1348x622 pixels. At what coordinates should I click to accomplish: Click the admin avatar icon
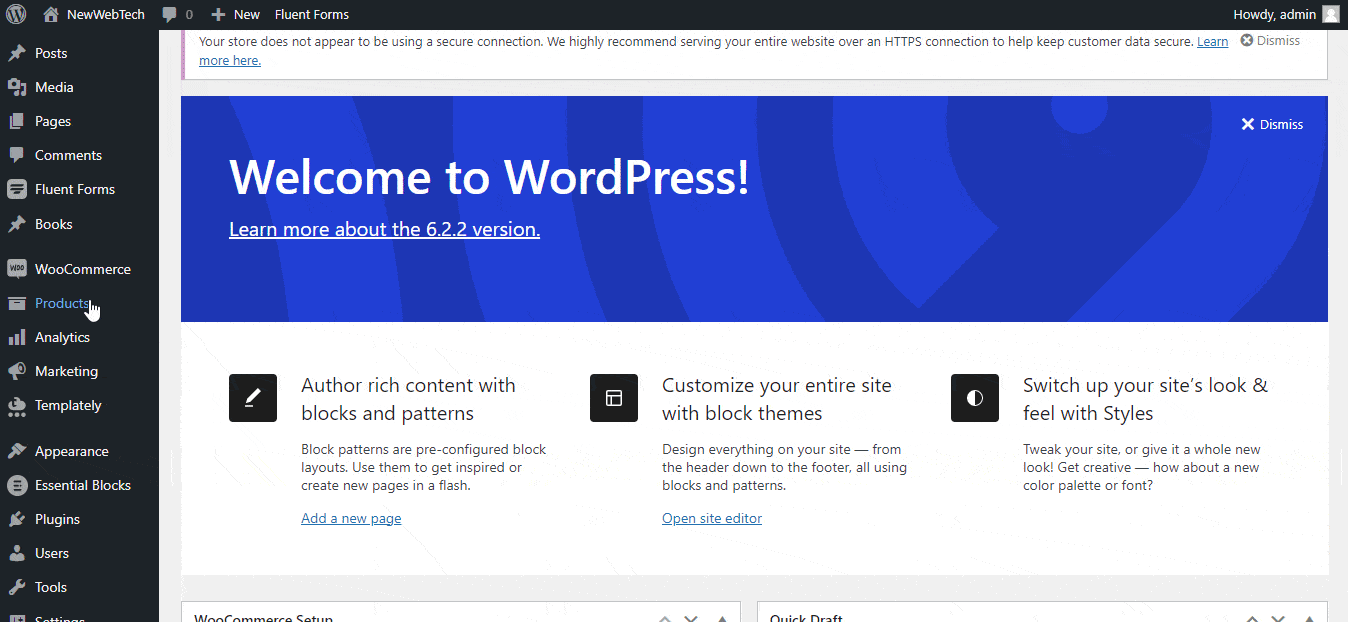pos(1331,14)
